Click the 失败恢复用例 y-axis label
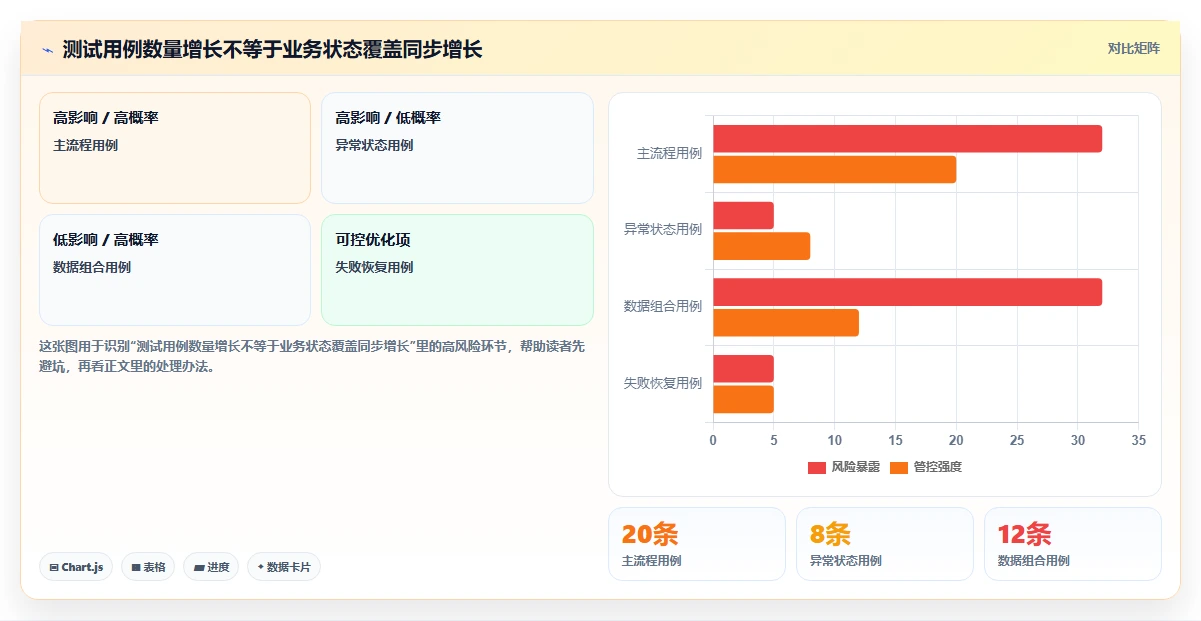1201x621 pixels. pos(663,383)
